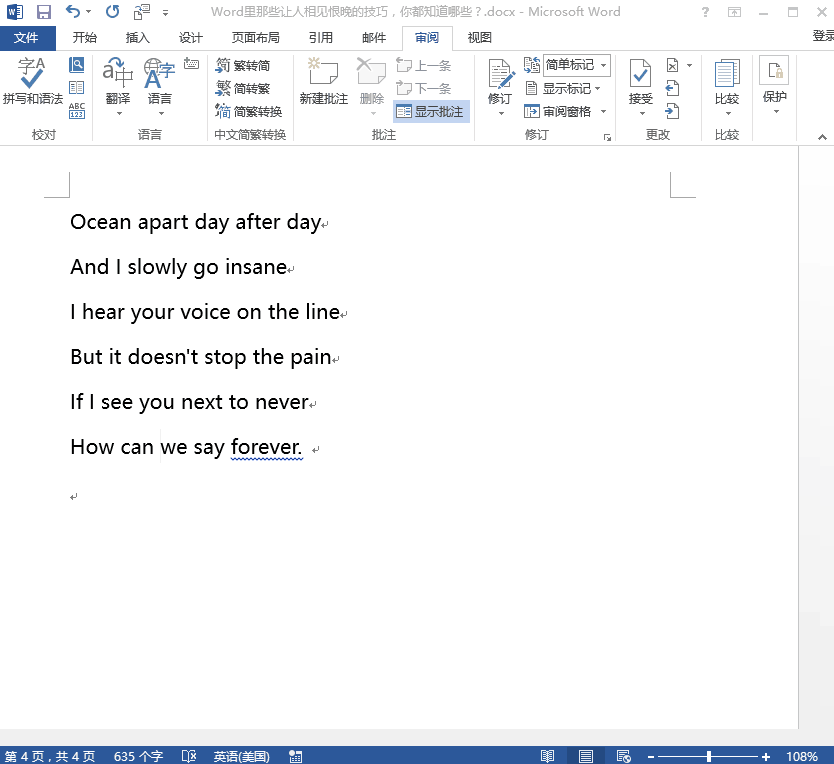Image resolution: width=834 pixels, height=764 pixels.
Task: Click the Thesaurus book icon in 校对 group
Action: click(77, 87)
